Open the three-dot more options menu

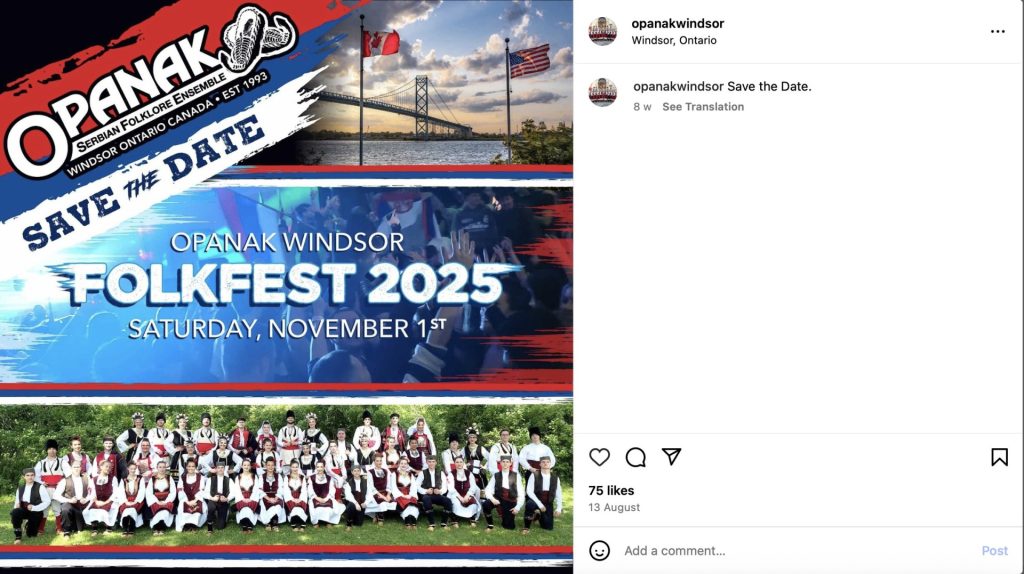point(997,31)
